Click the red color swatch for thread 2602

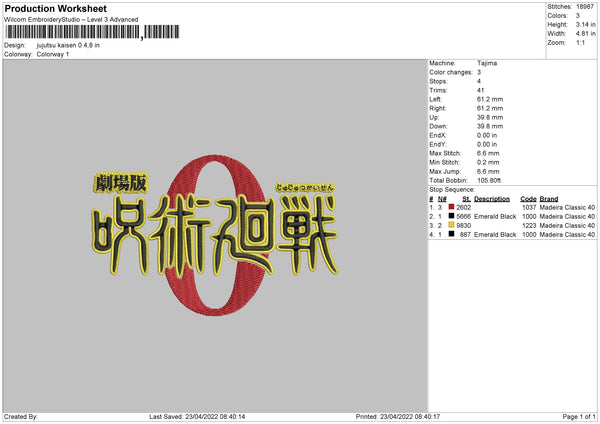click(452, 207)
